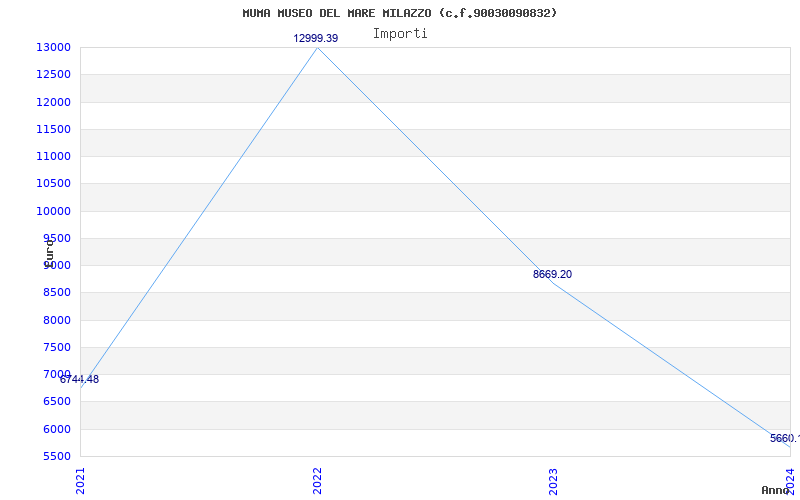
Task: Click the x-axis year 2022
Action: click(317, 481)
